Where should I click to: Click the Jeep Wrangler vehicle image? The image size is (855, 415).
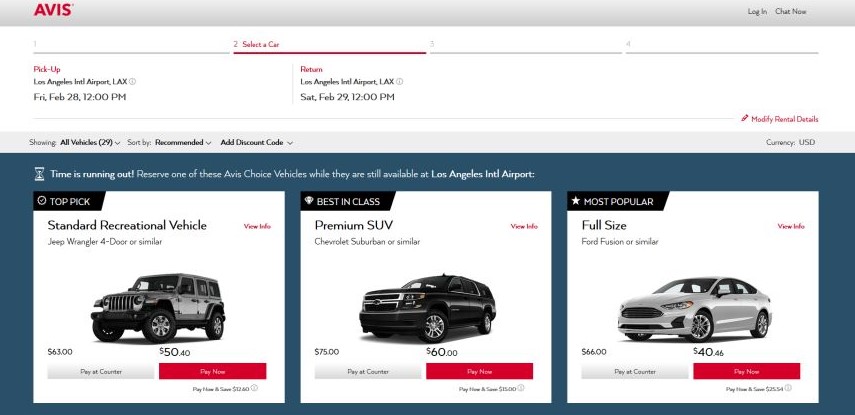(158, 307)
